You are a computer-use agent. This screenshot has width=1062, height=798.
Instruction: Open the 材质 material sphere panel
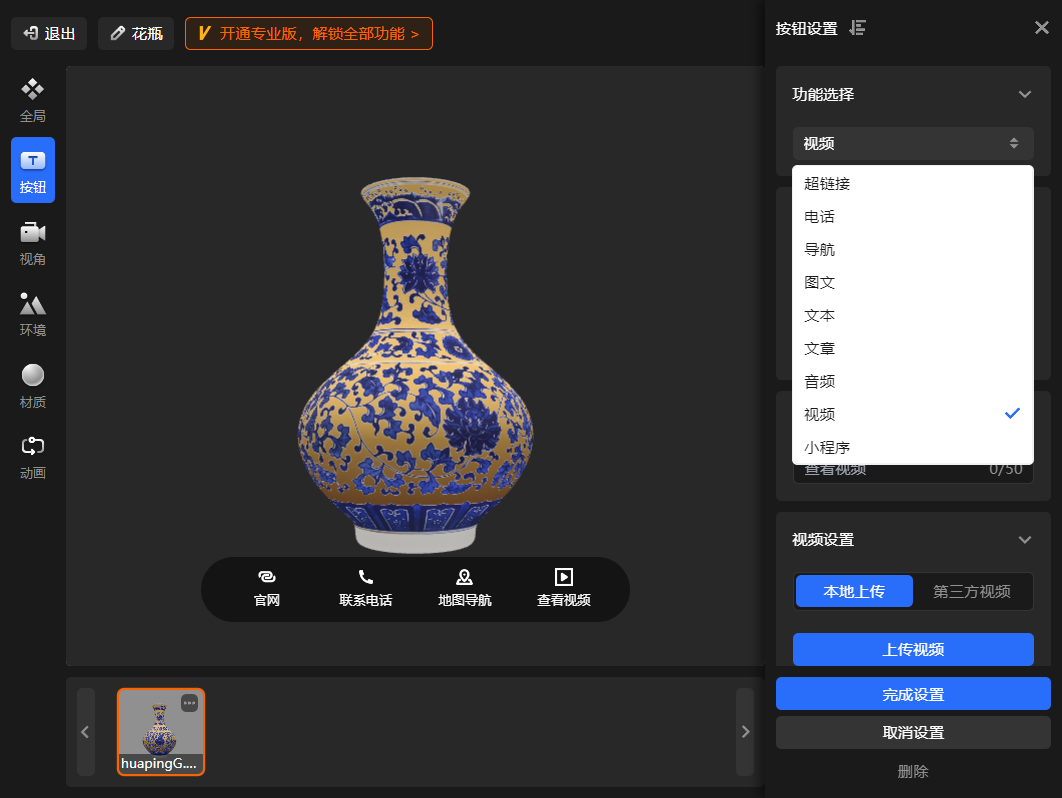tap(33, 386)
